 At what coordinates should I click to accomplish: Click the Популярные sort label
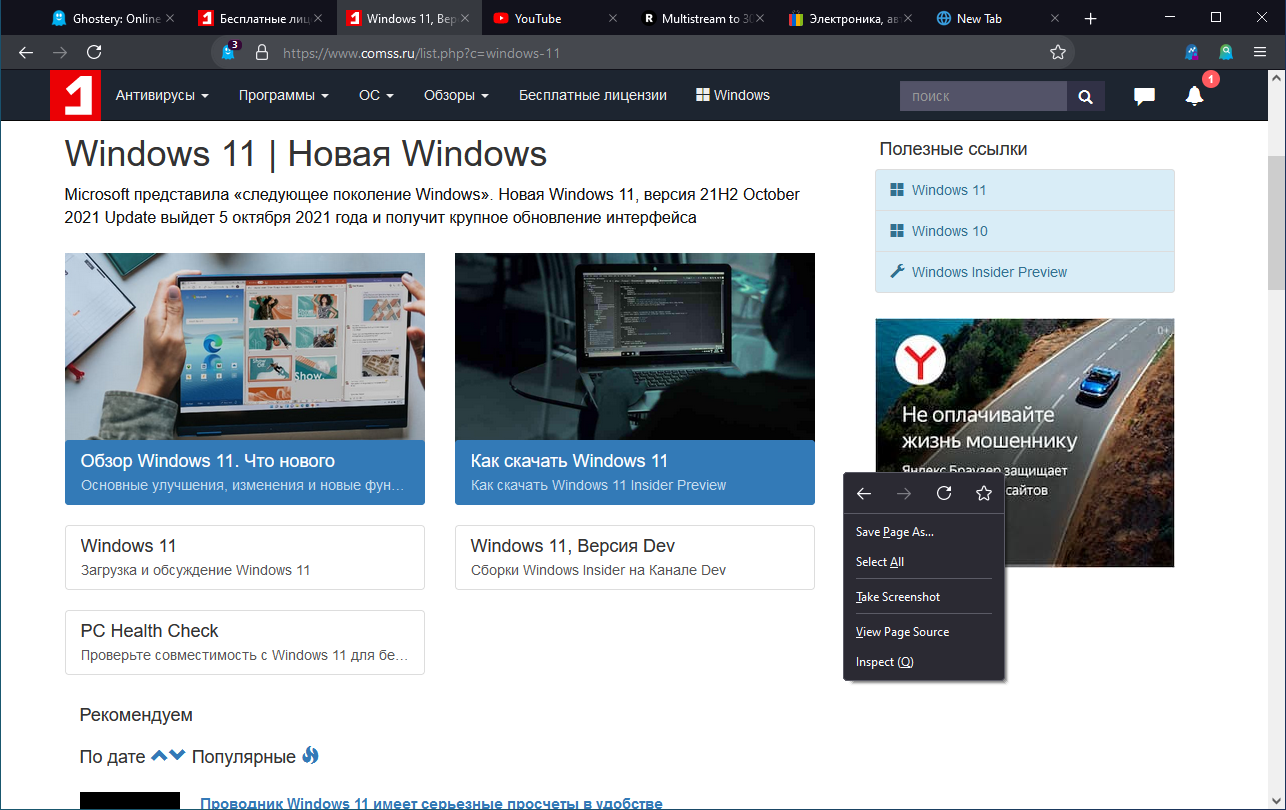[x=244, y=757]
